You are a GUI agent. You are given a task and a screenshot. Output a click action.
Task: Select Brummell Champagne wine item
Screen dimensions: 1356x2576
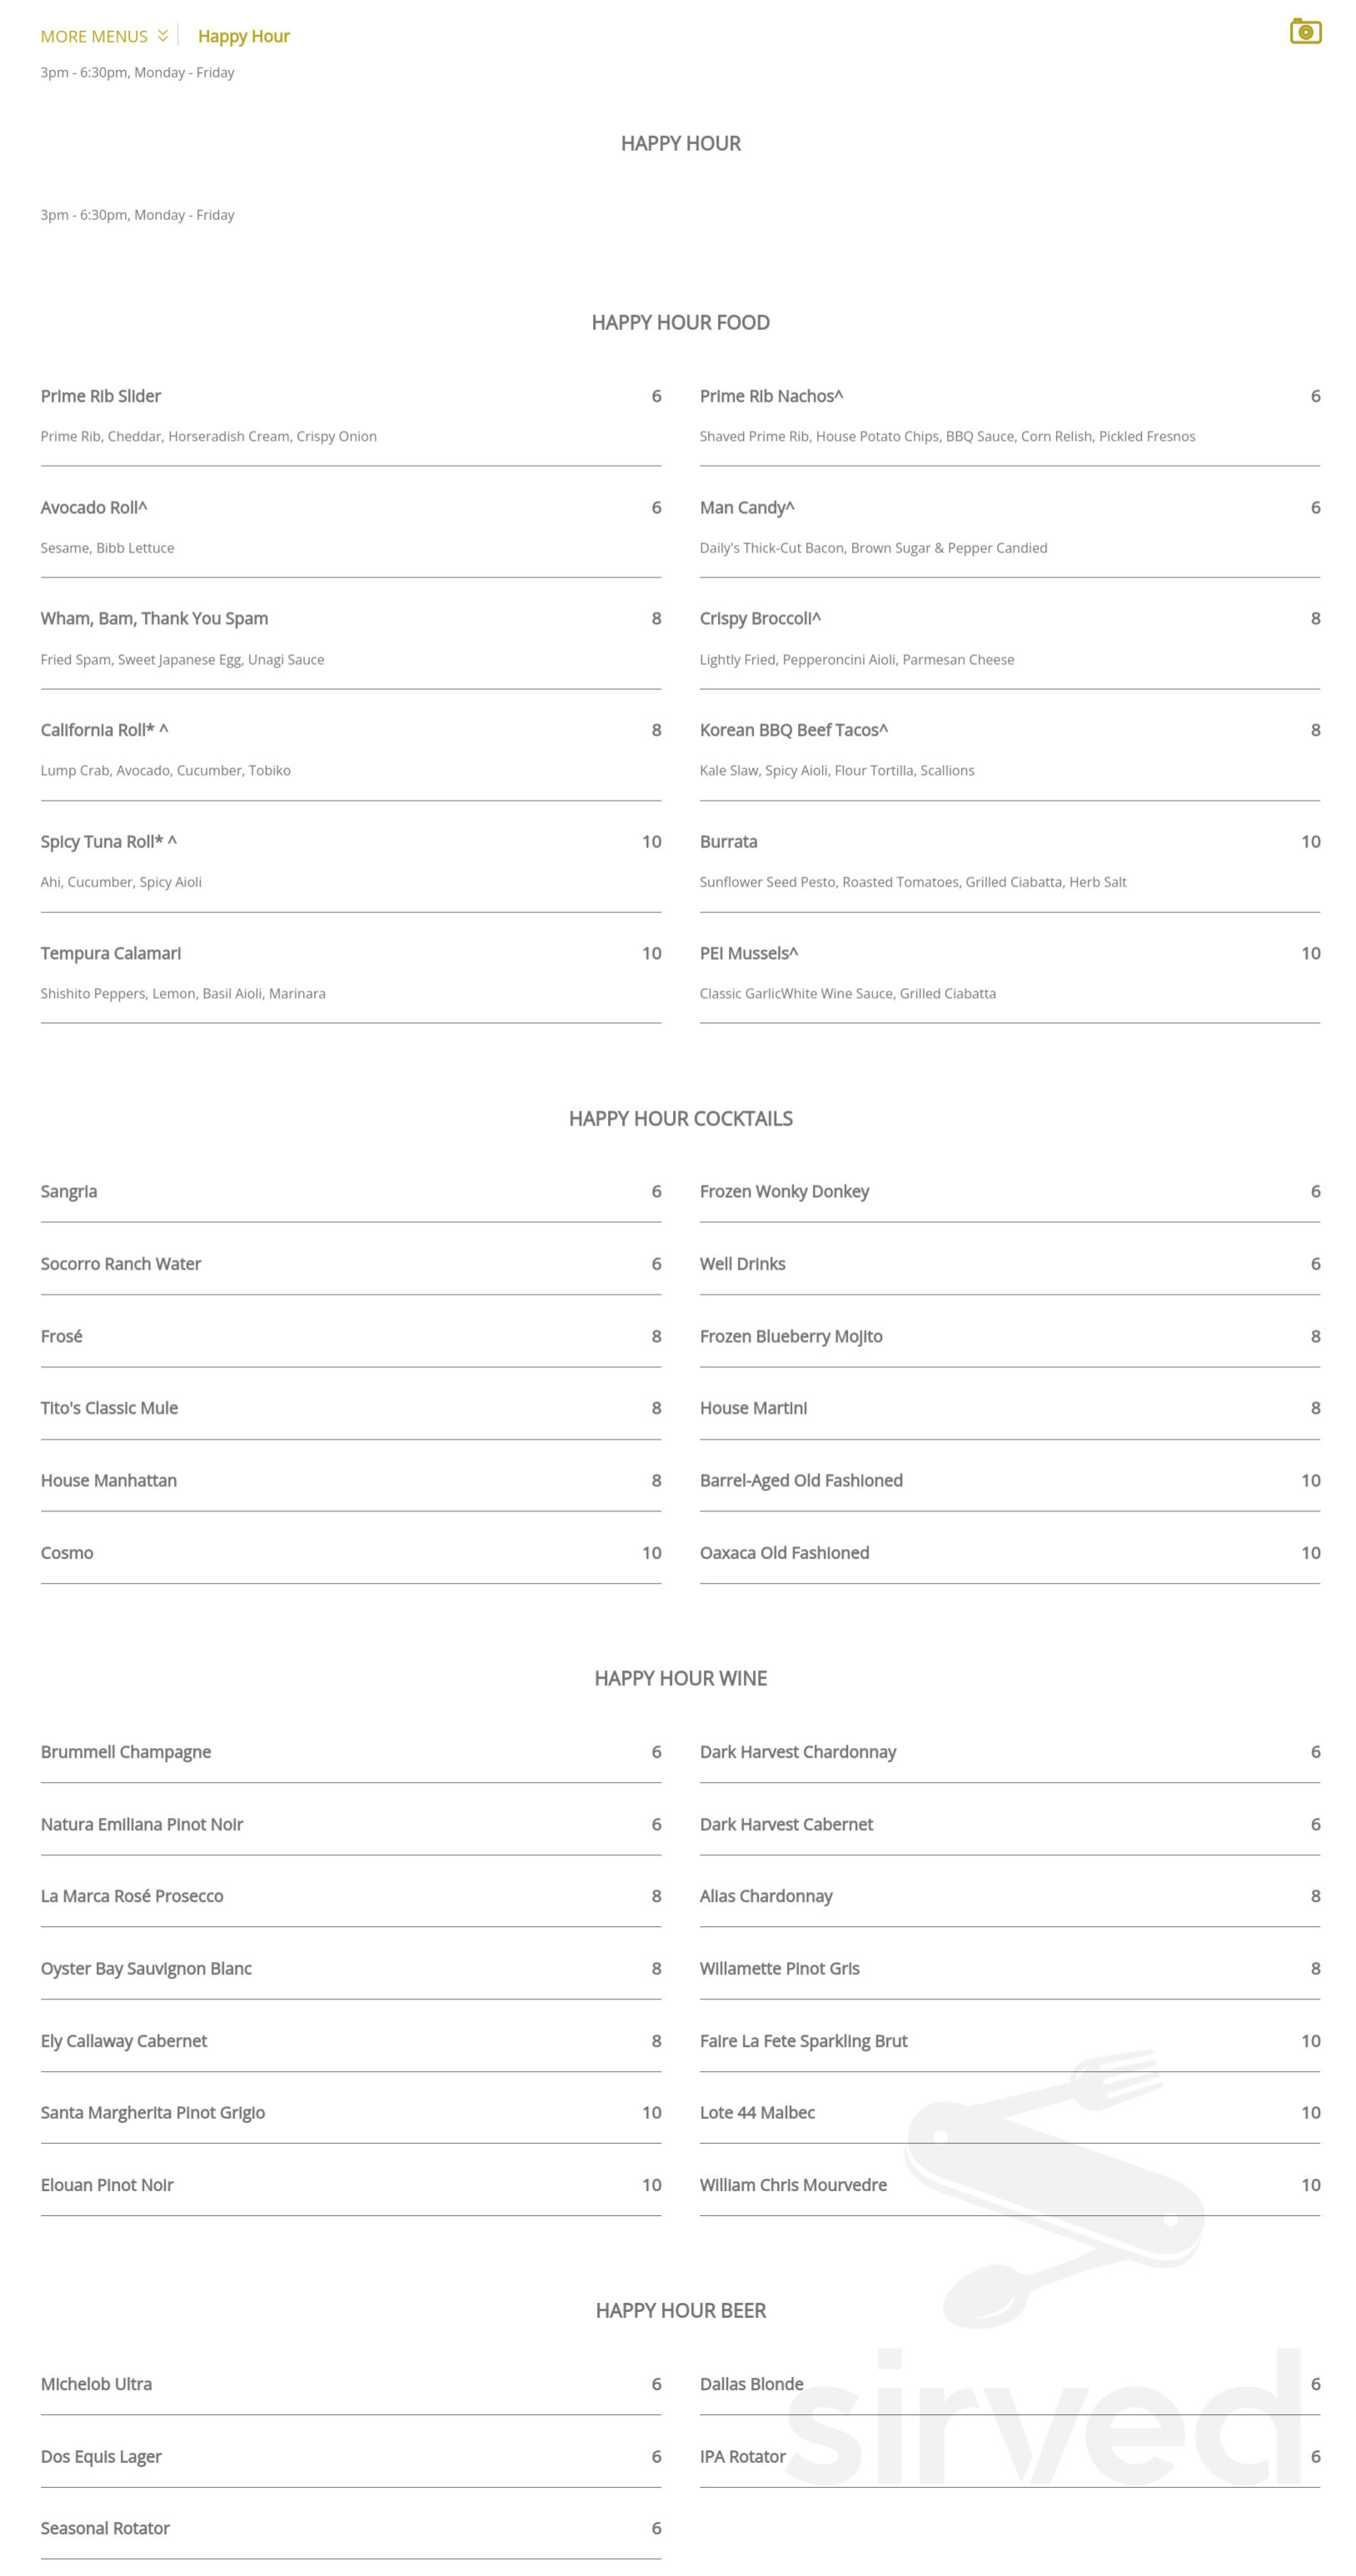125,1752
